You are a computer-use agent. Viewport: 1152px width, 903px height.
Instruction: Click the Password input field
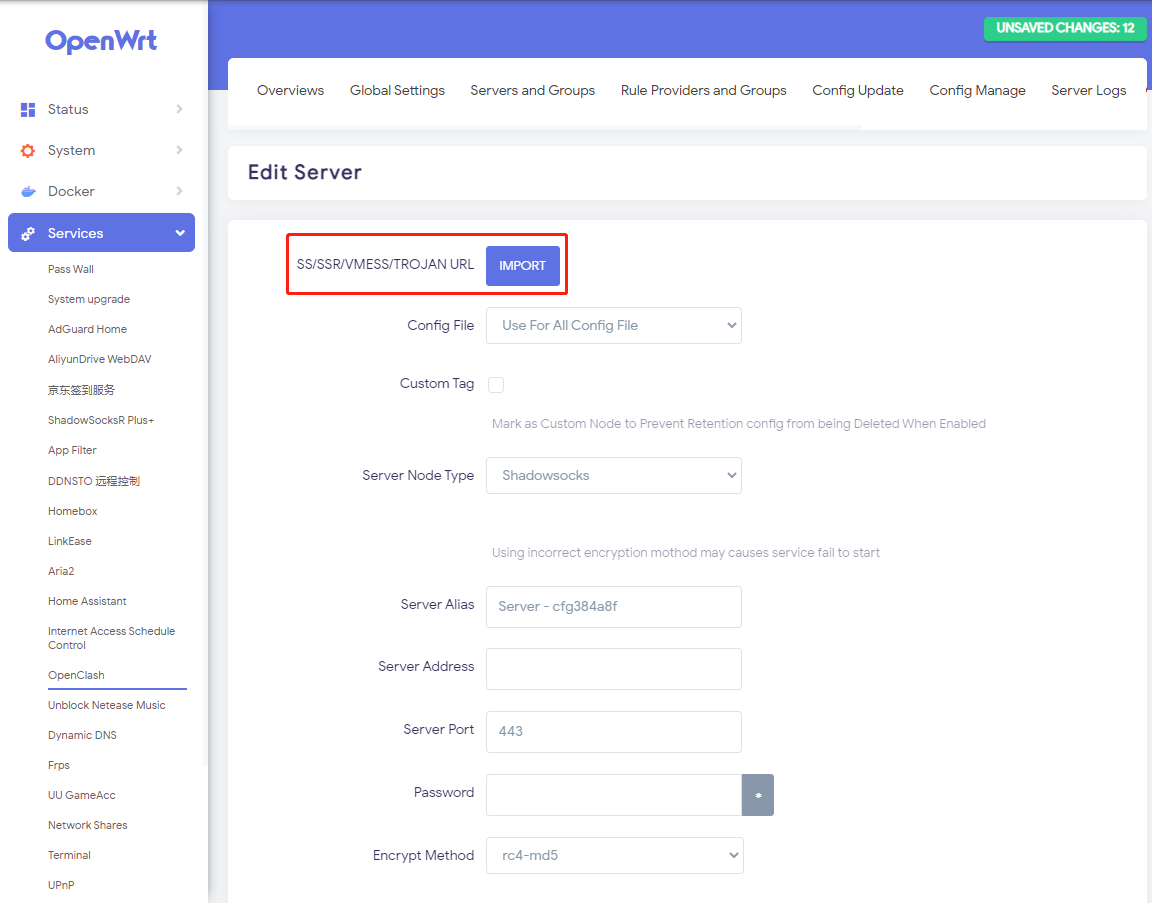[x=613, y=795]
